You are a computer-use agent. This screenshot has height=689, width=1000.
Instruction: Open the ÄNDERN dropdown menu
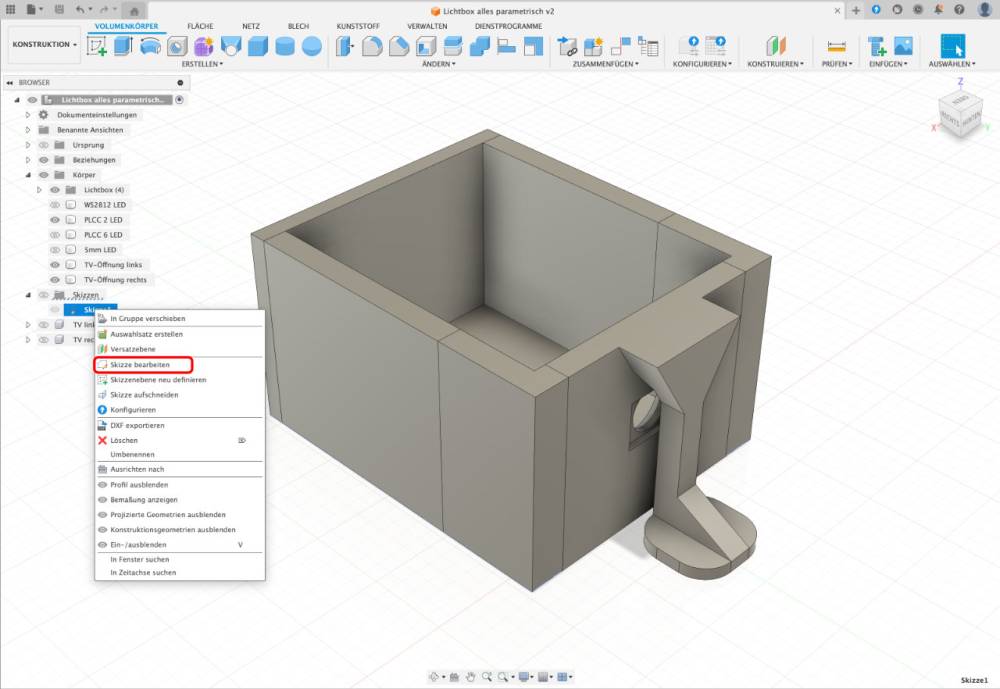point(438,64)
